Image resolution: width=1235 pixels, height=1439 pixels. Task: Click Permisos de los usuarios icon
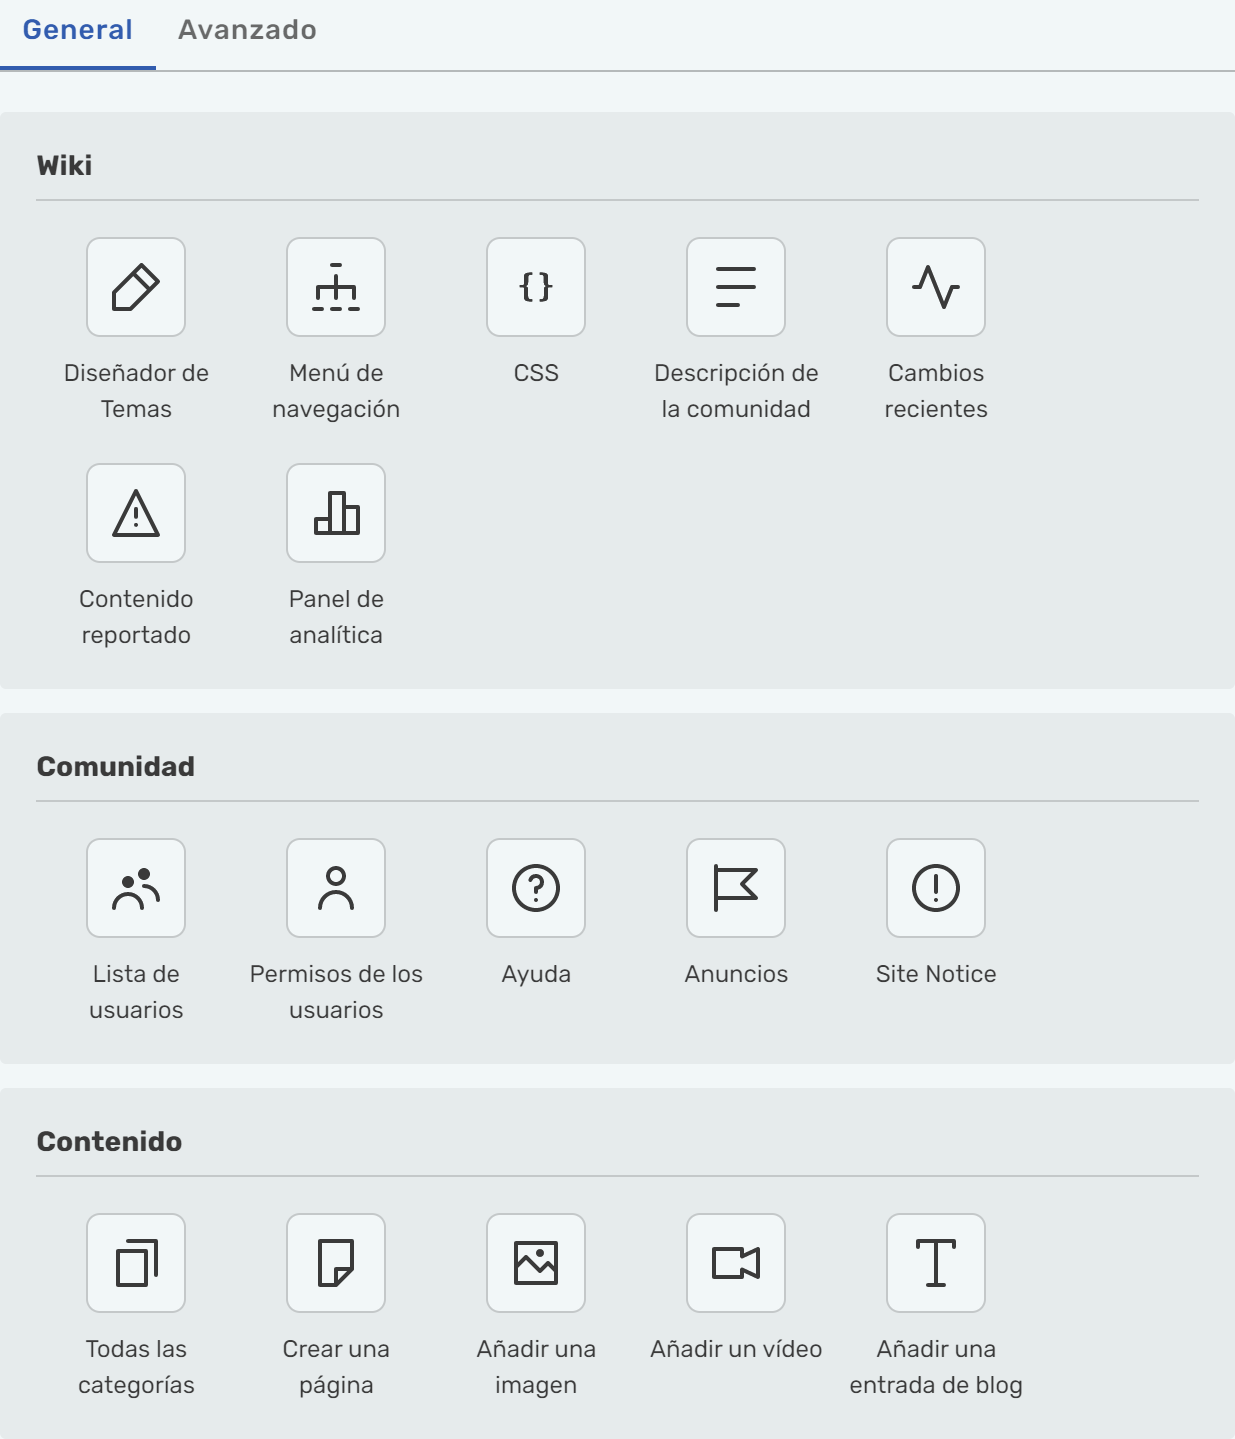[x=336, y=888]
